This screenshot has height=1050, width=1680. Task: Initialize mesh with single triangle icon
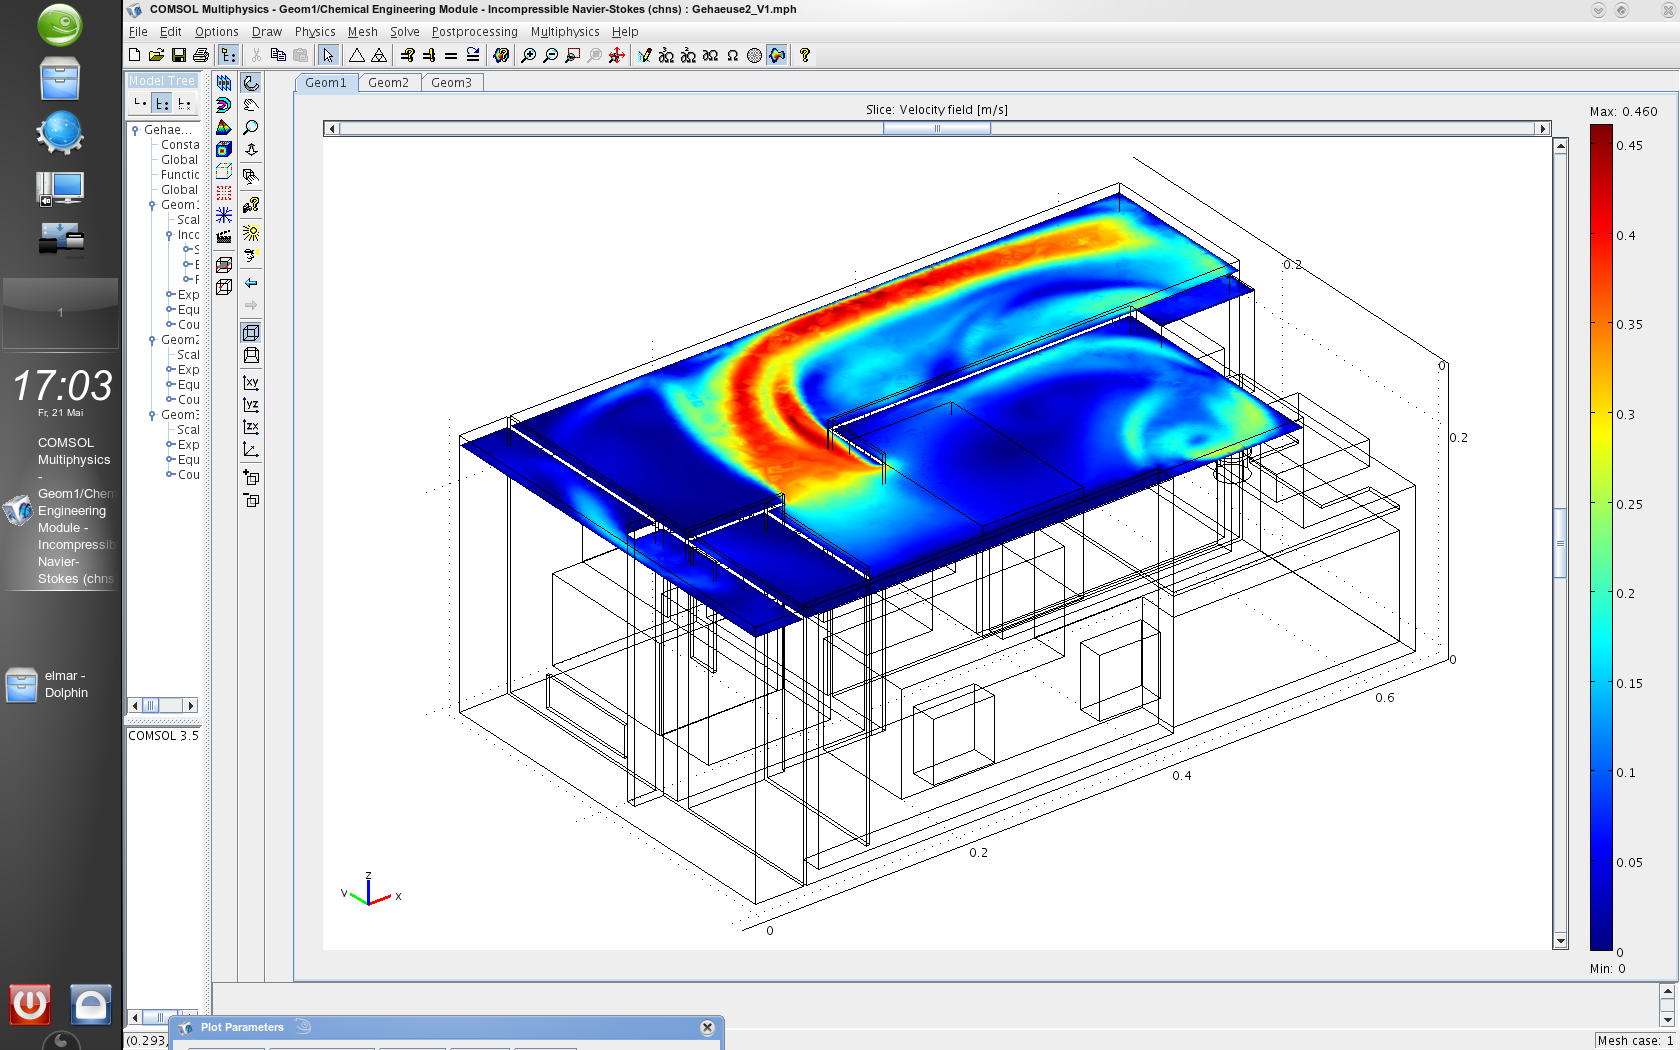(357, 55)
